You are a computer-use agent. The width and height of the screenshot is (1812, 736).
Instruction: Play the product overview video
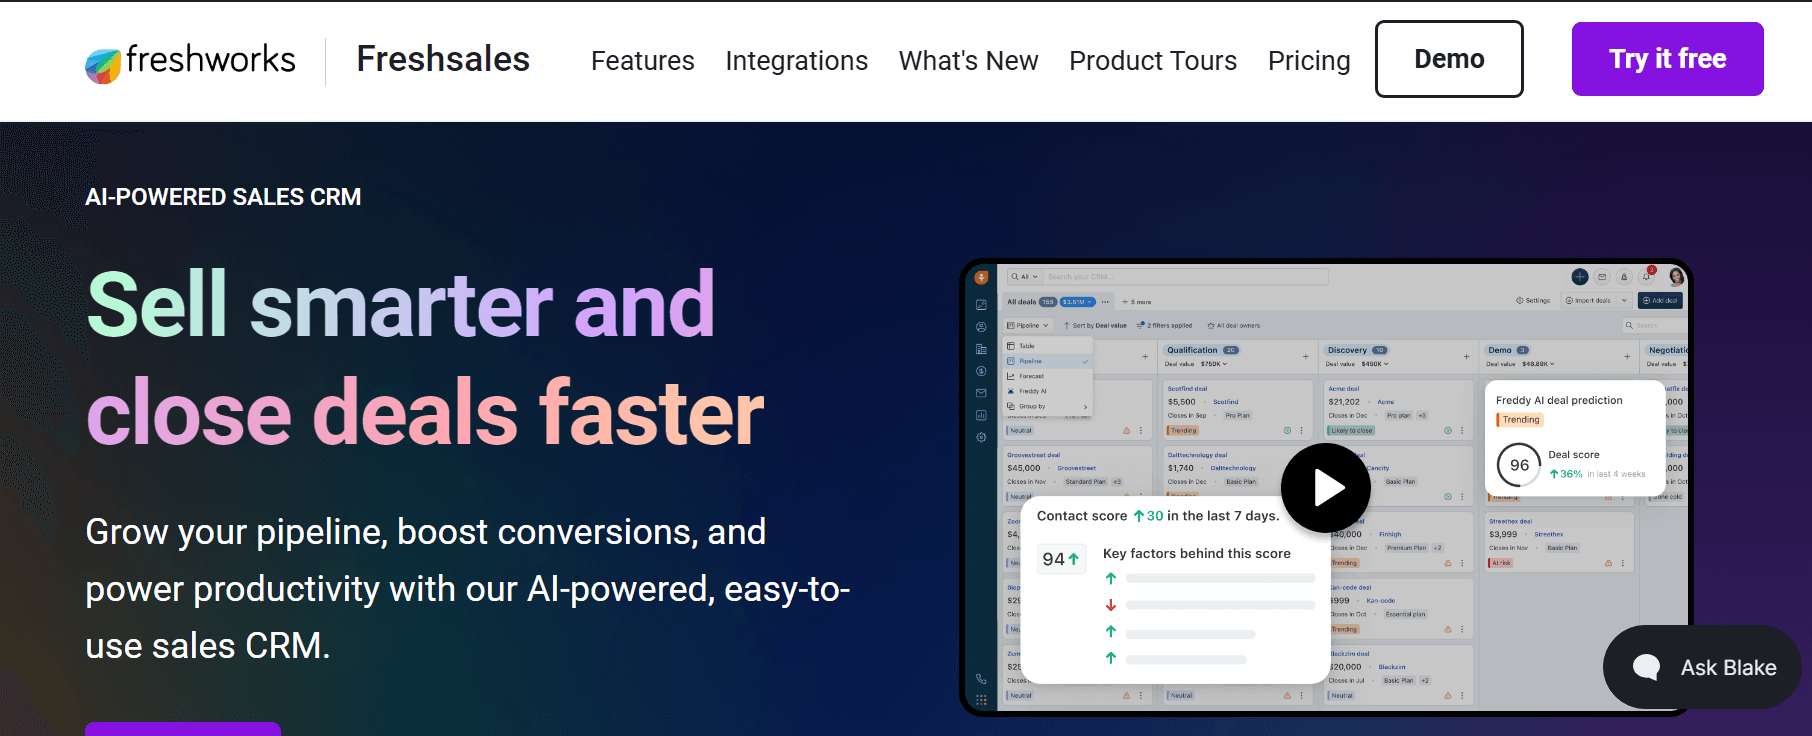[1326, 488]
